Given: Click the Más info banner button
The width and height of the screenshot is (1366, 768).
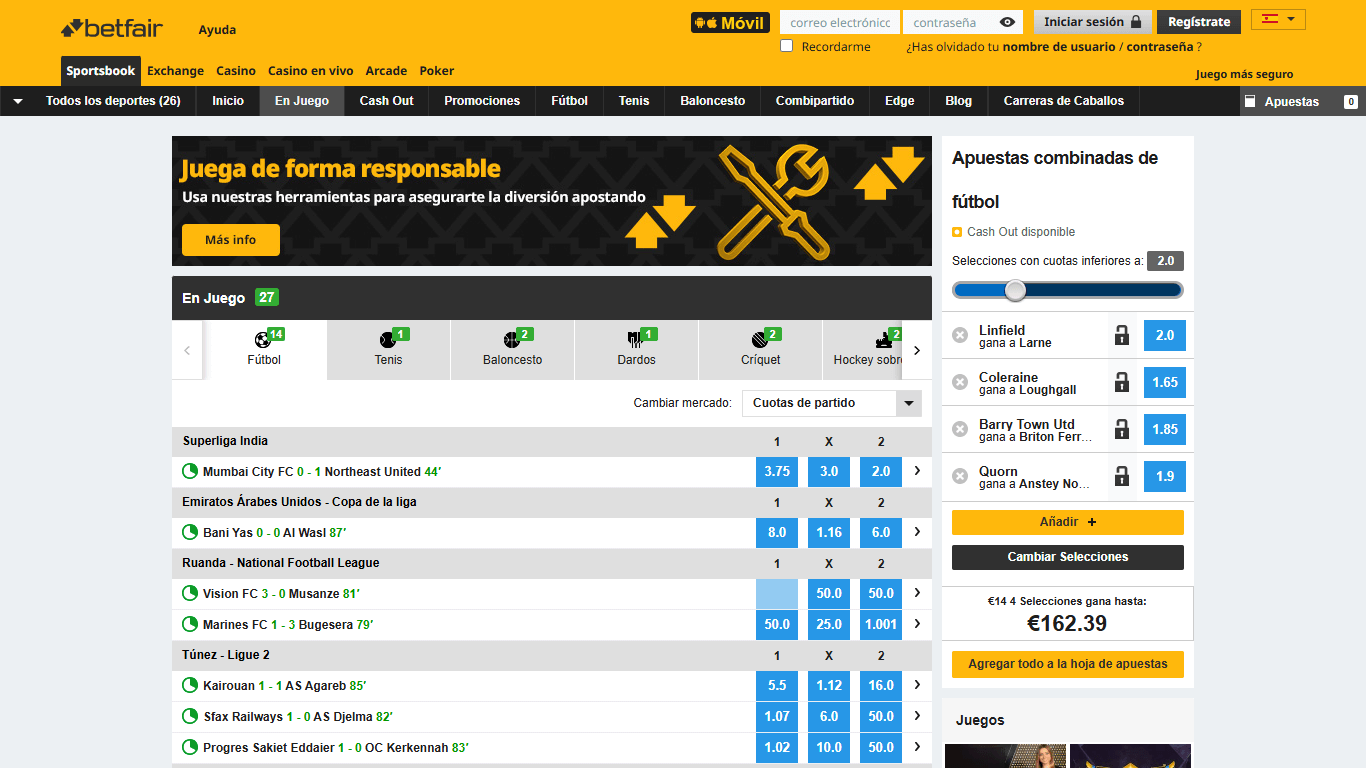Looking at the screenshot, I should coord(231,240).
